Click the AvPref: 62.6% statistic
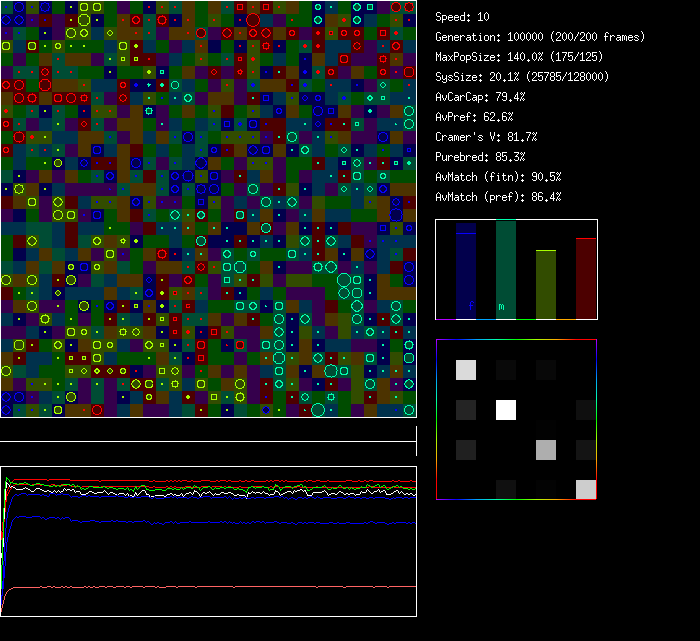Image resolution: width=700 pixels, height=641 pixels. click(474, 117)
